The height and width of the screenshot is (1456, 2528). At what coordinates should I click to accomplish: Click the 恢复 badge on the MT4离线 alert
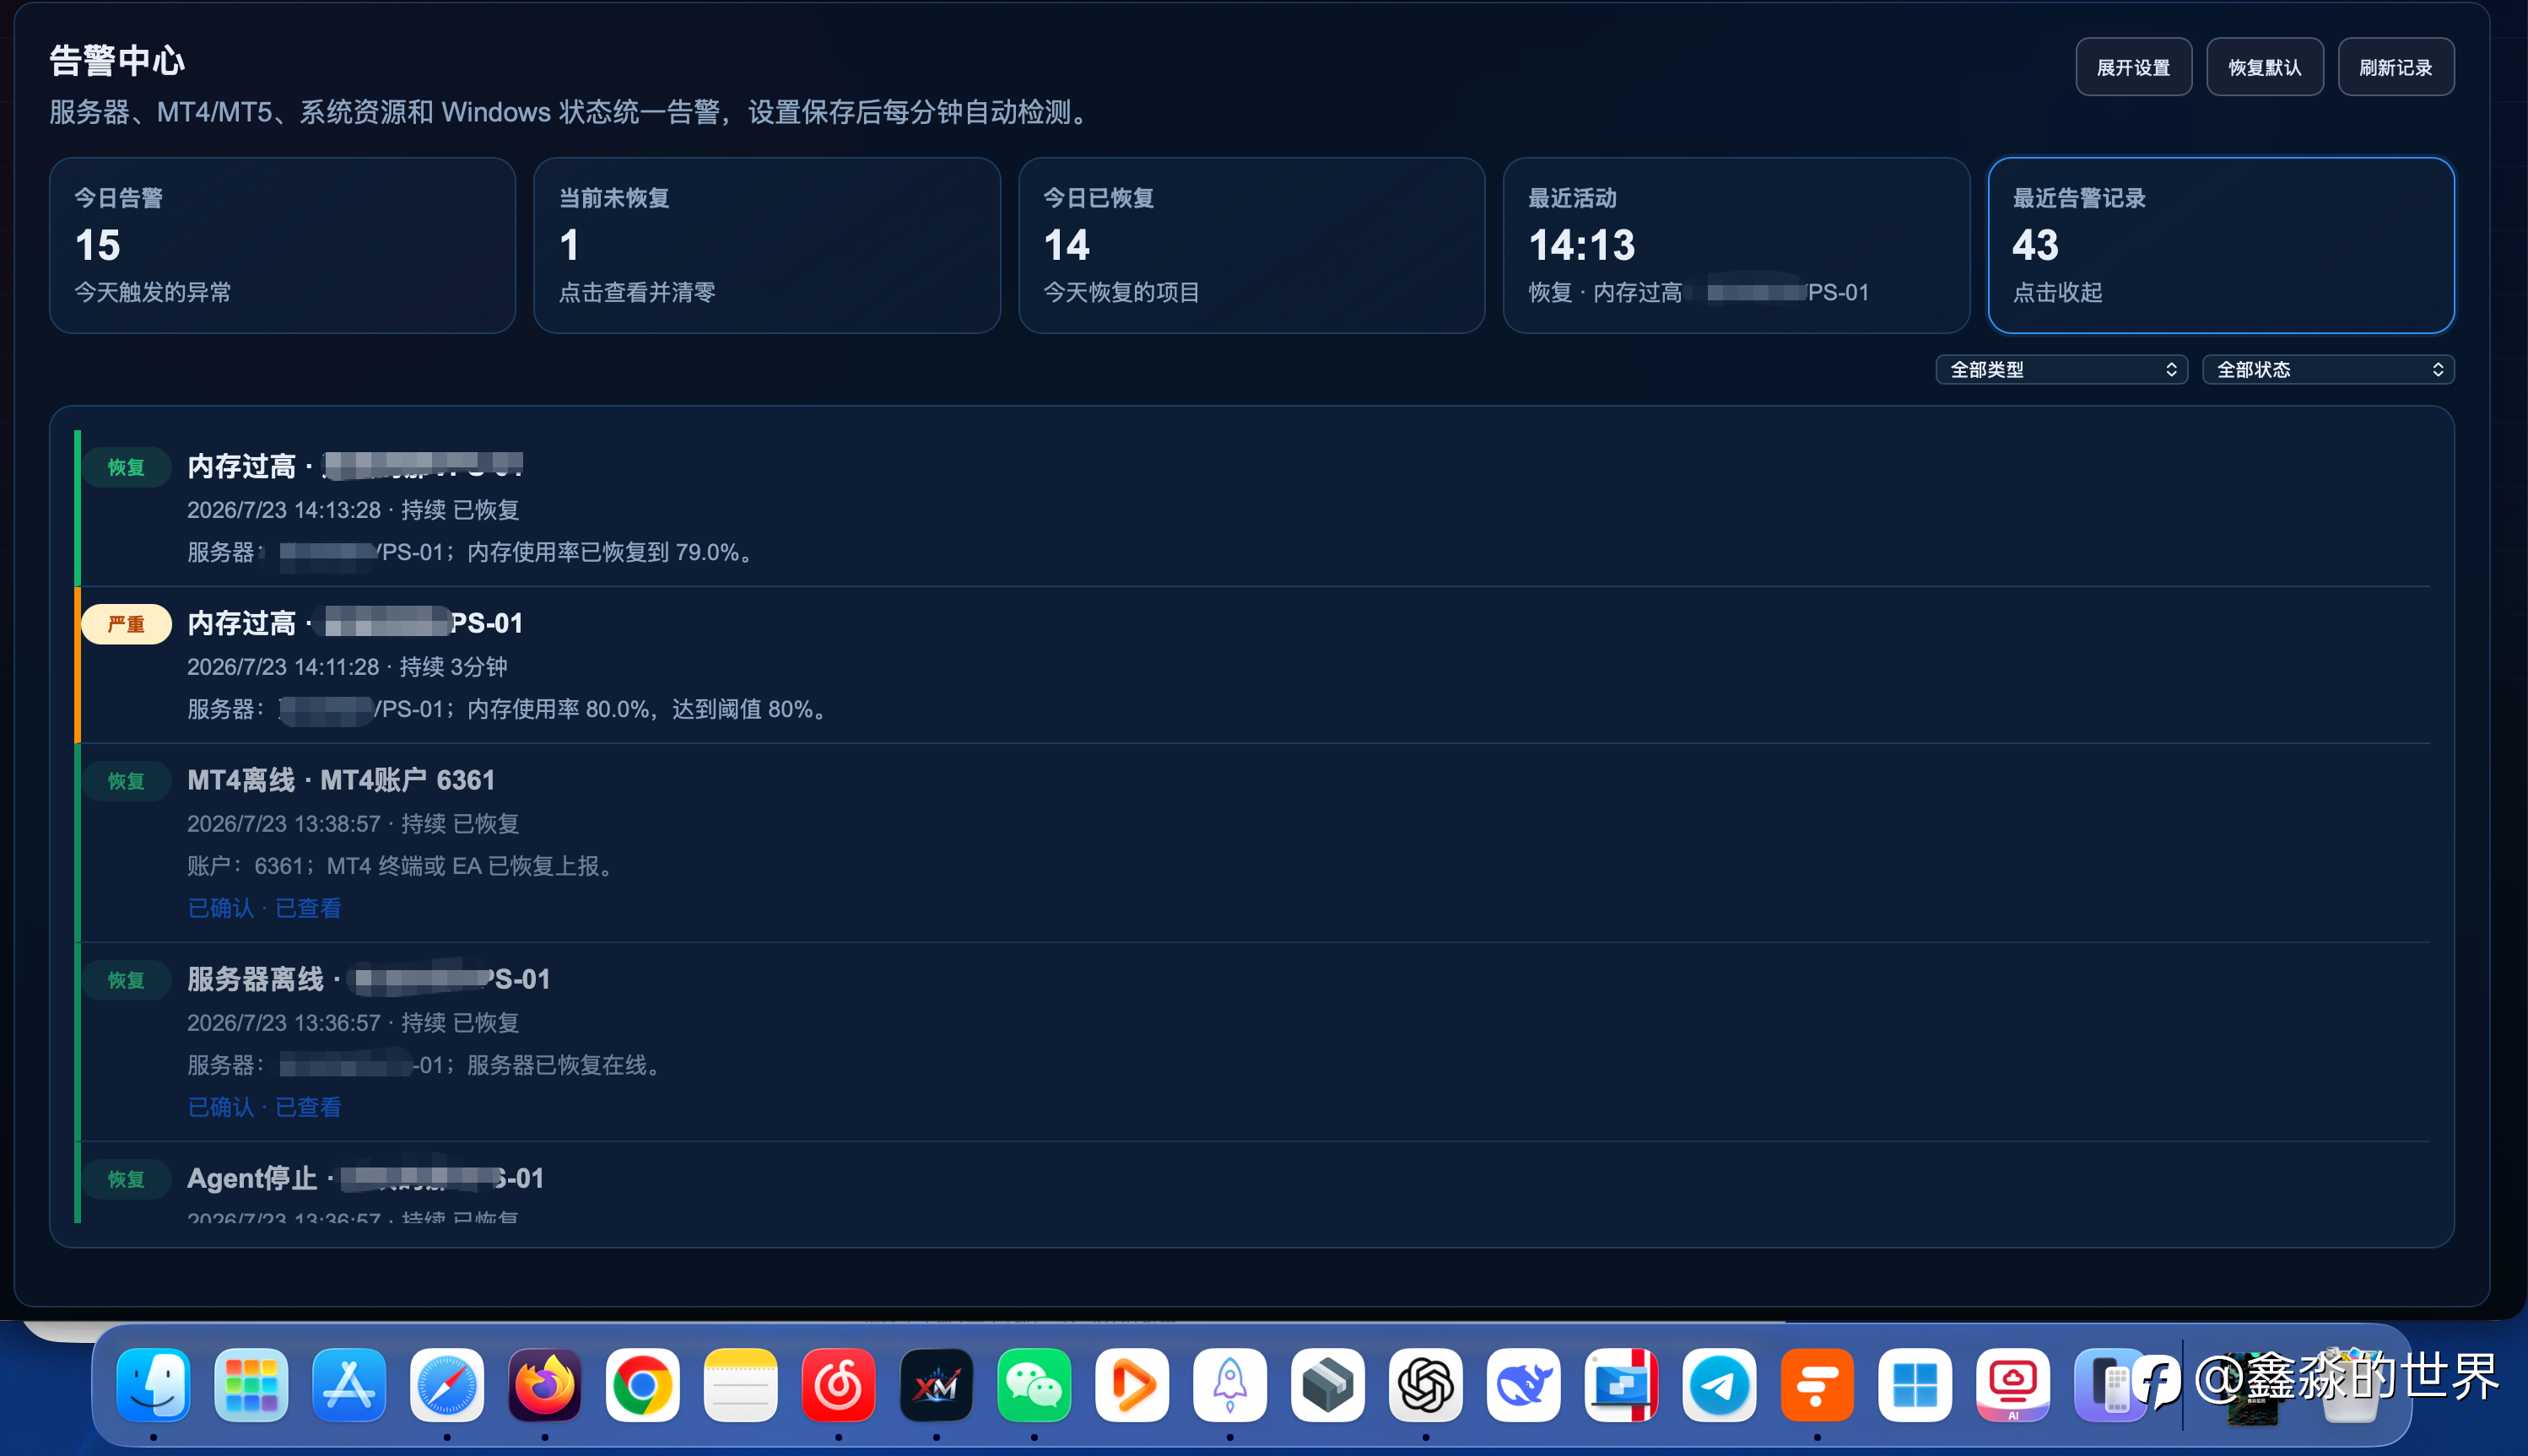[126, 781]
